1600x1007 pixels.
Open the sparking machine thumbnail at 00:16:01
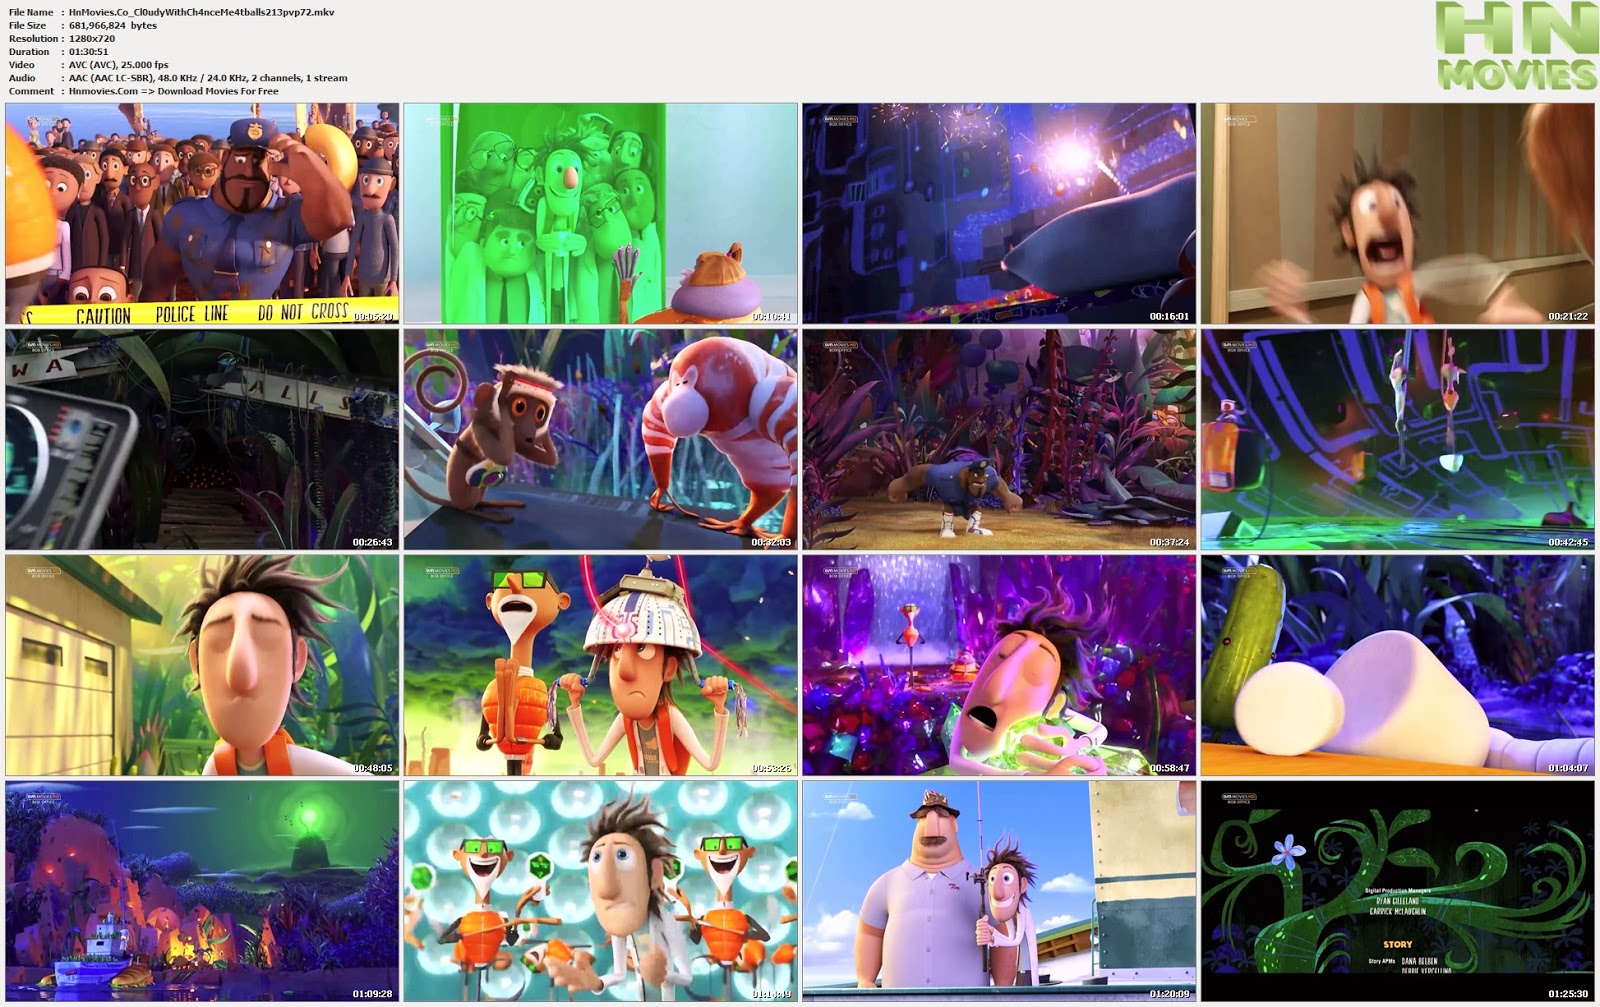(x=999, y=214)
